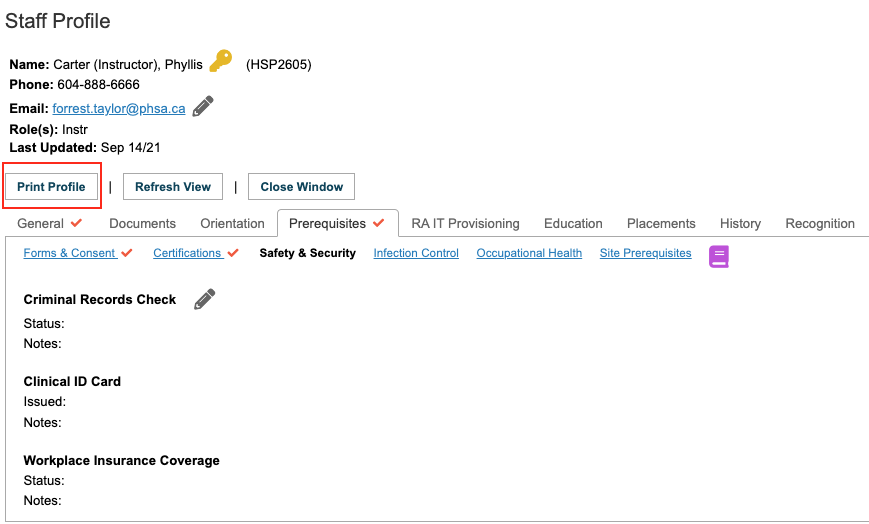869x524 pixels.
Task: Click the yellow key icon beside the name
Action: click(x=221, y=60)
